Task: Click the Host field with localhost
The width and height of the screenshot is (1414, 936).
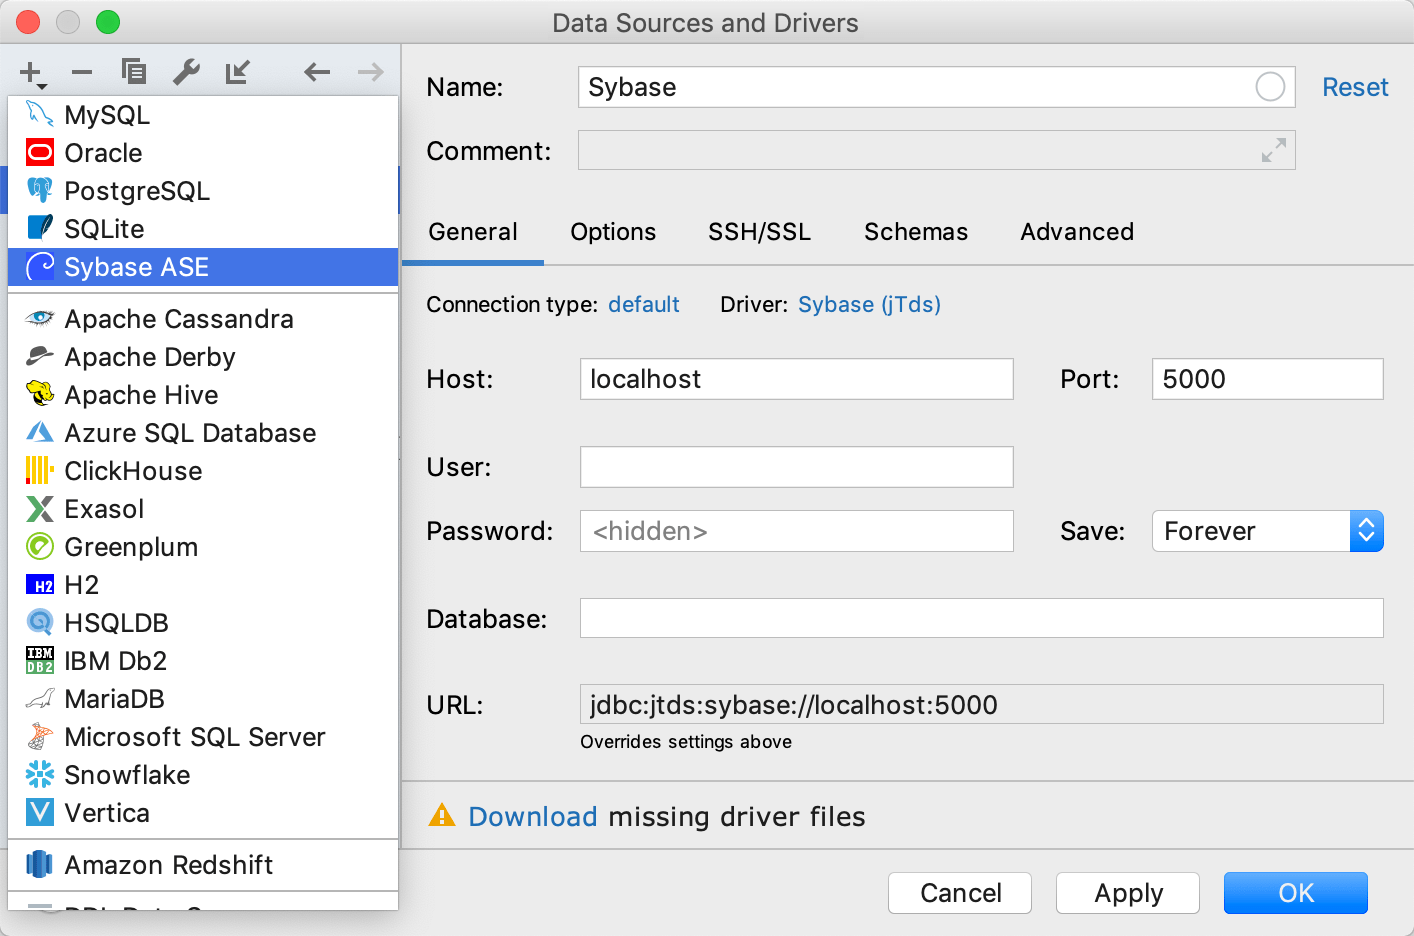Action: tap(797, 379)
